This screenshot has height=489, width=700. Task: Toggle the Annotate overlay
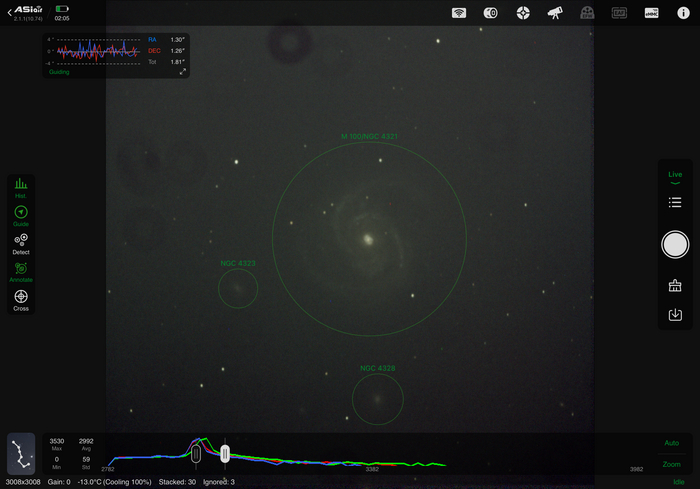click(21, 272)
